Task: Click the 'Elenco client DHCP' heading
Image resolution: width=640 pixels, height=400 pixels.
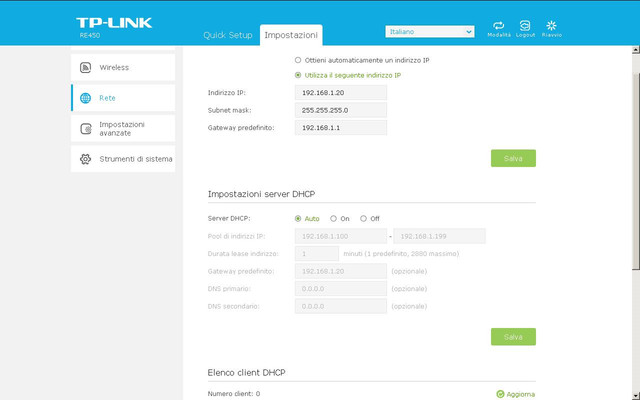Action: click(x=247, y=373)
